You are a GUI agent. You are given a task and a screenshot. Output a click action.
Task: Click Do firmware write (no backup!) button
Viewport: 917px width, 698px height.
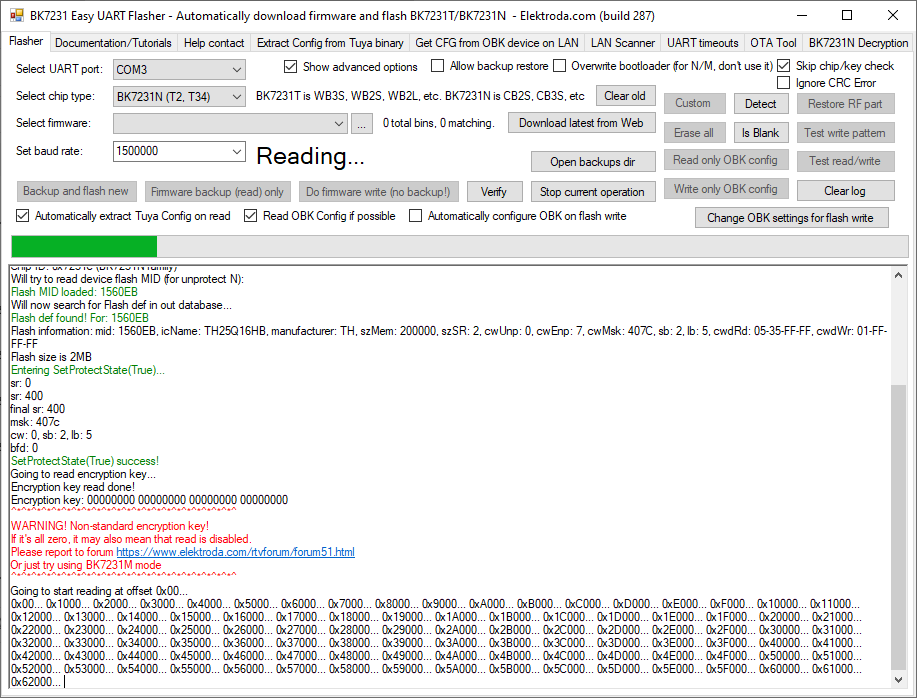pos(378,192)
